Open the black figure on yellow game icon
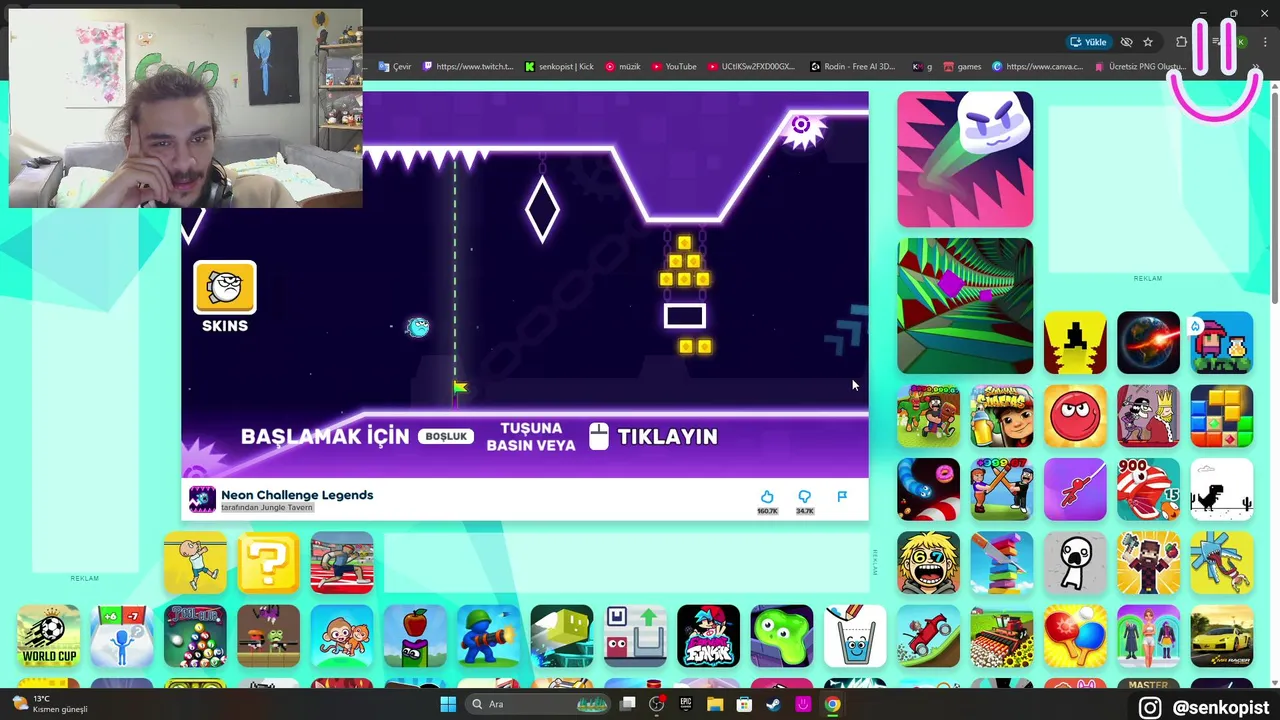The image size is (1280, 720). coord(1075,343)
